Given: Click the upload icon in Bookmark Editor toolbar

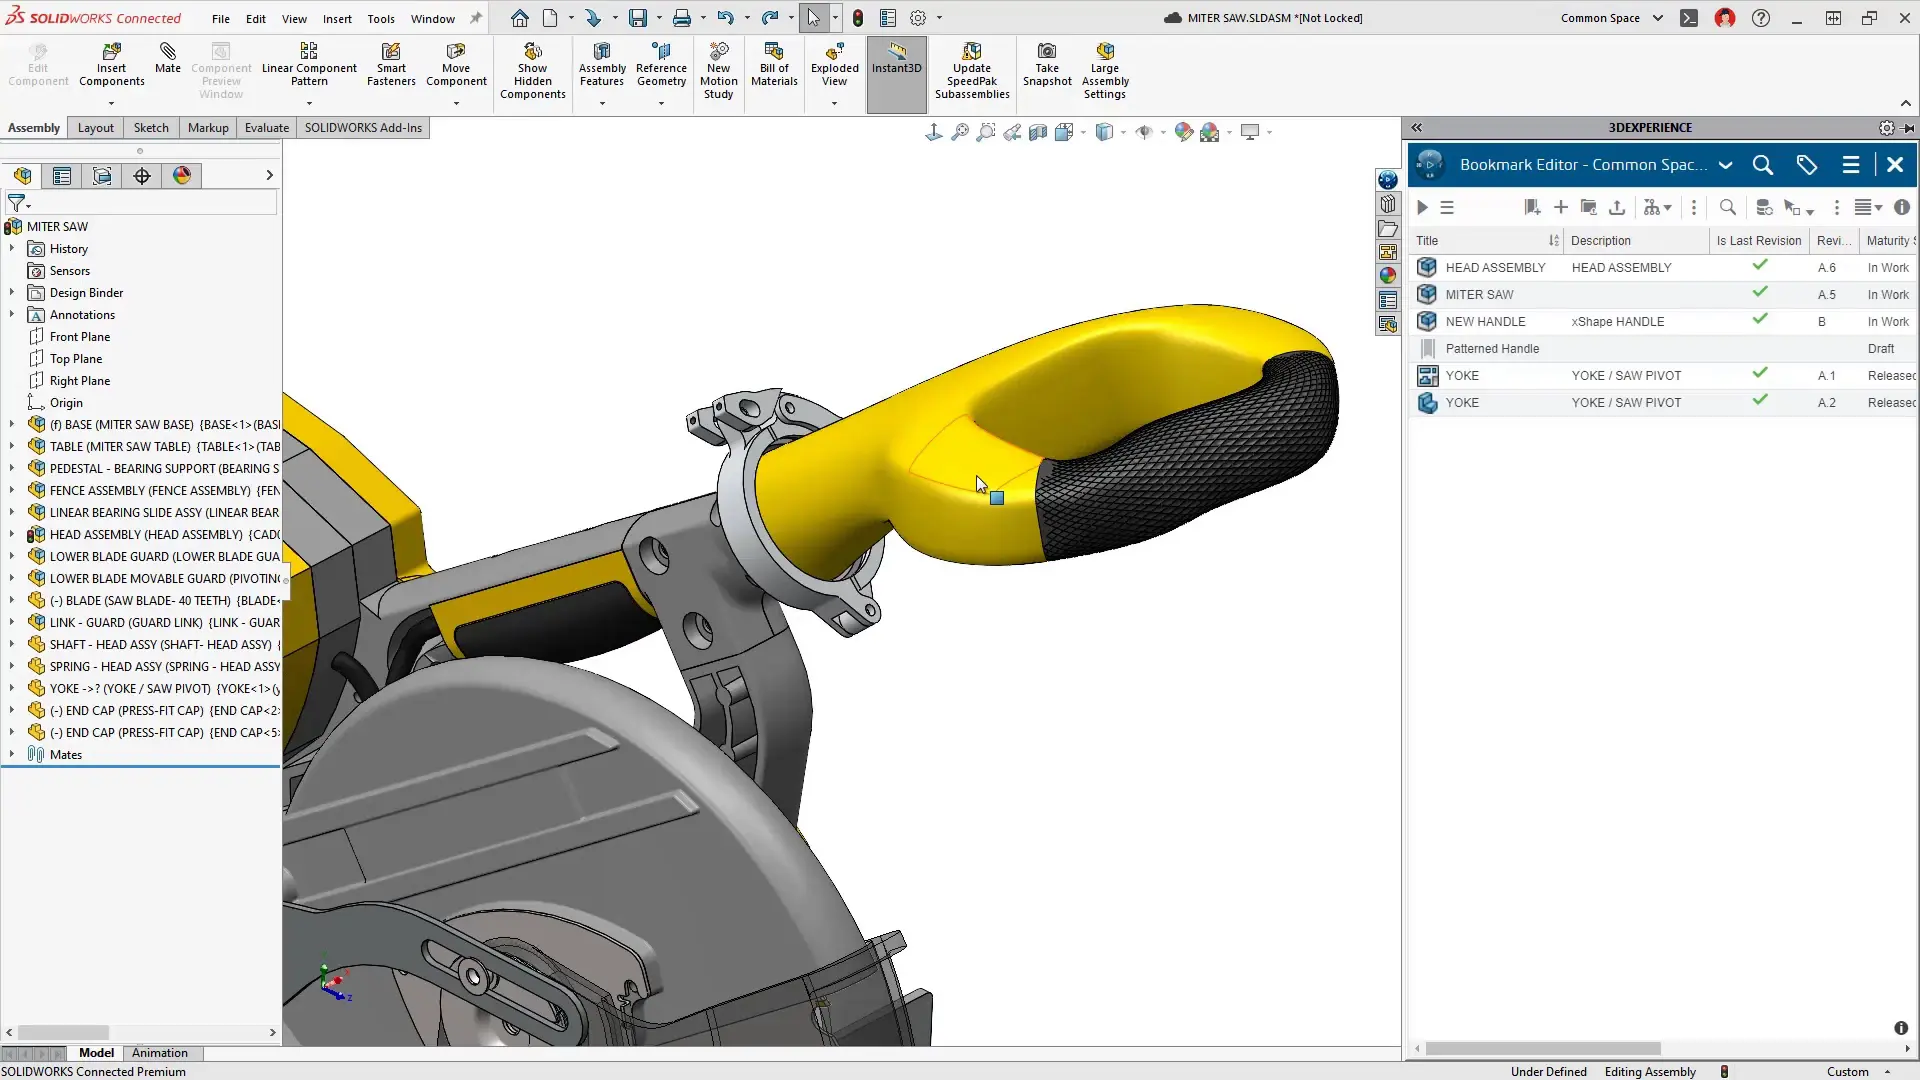Looking at the screenshot, I should tap(1617, 207).
